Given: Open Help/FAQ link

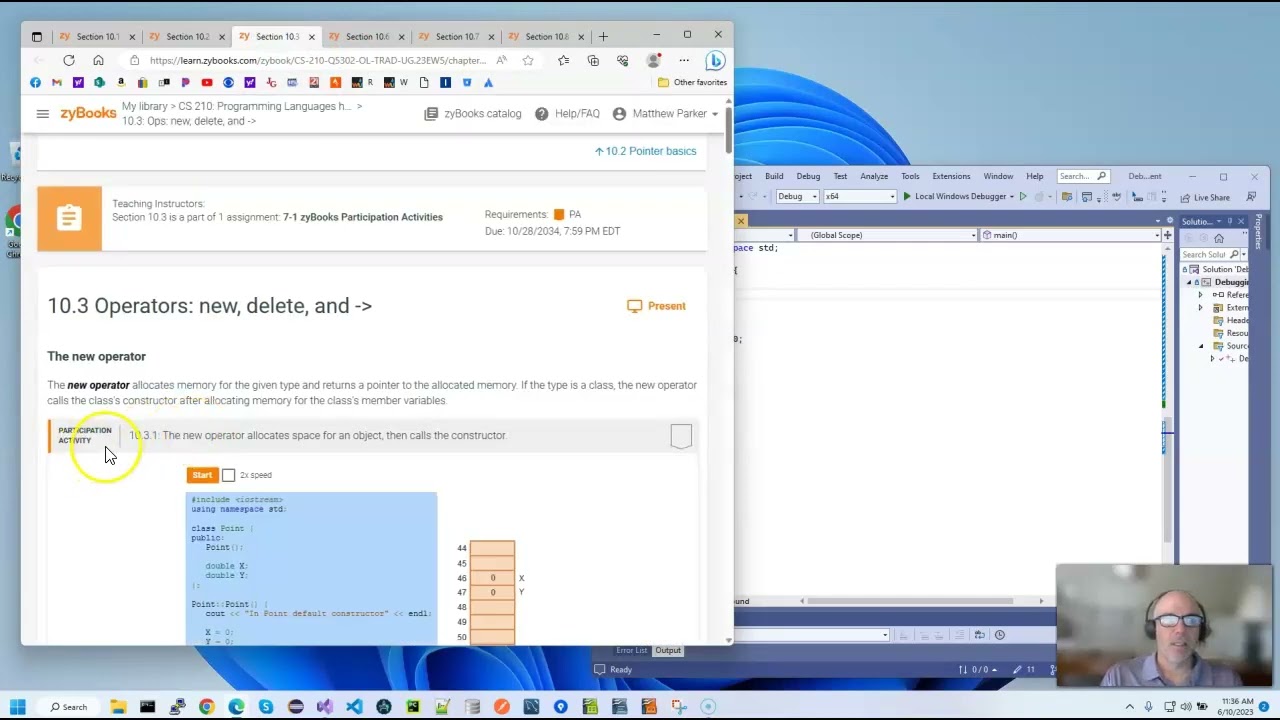Looking at the screenshot, I should click(568, 114).
